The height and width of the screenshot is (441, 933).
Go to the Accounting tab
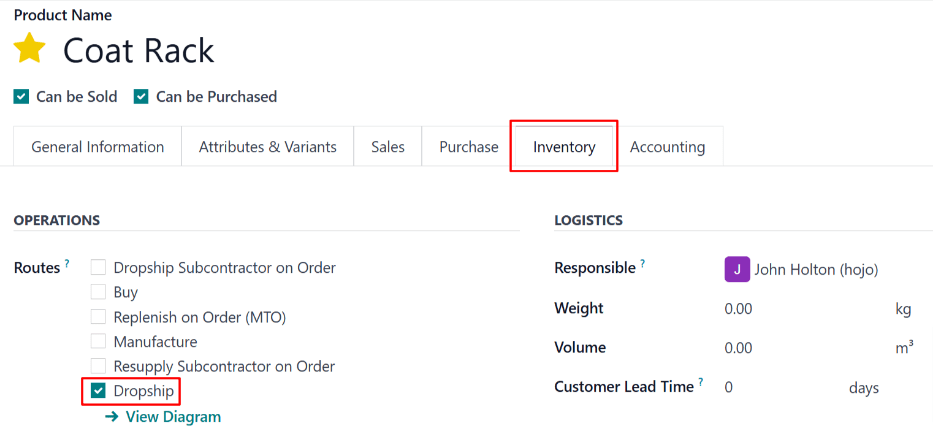(667, 147)
